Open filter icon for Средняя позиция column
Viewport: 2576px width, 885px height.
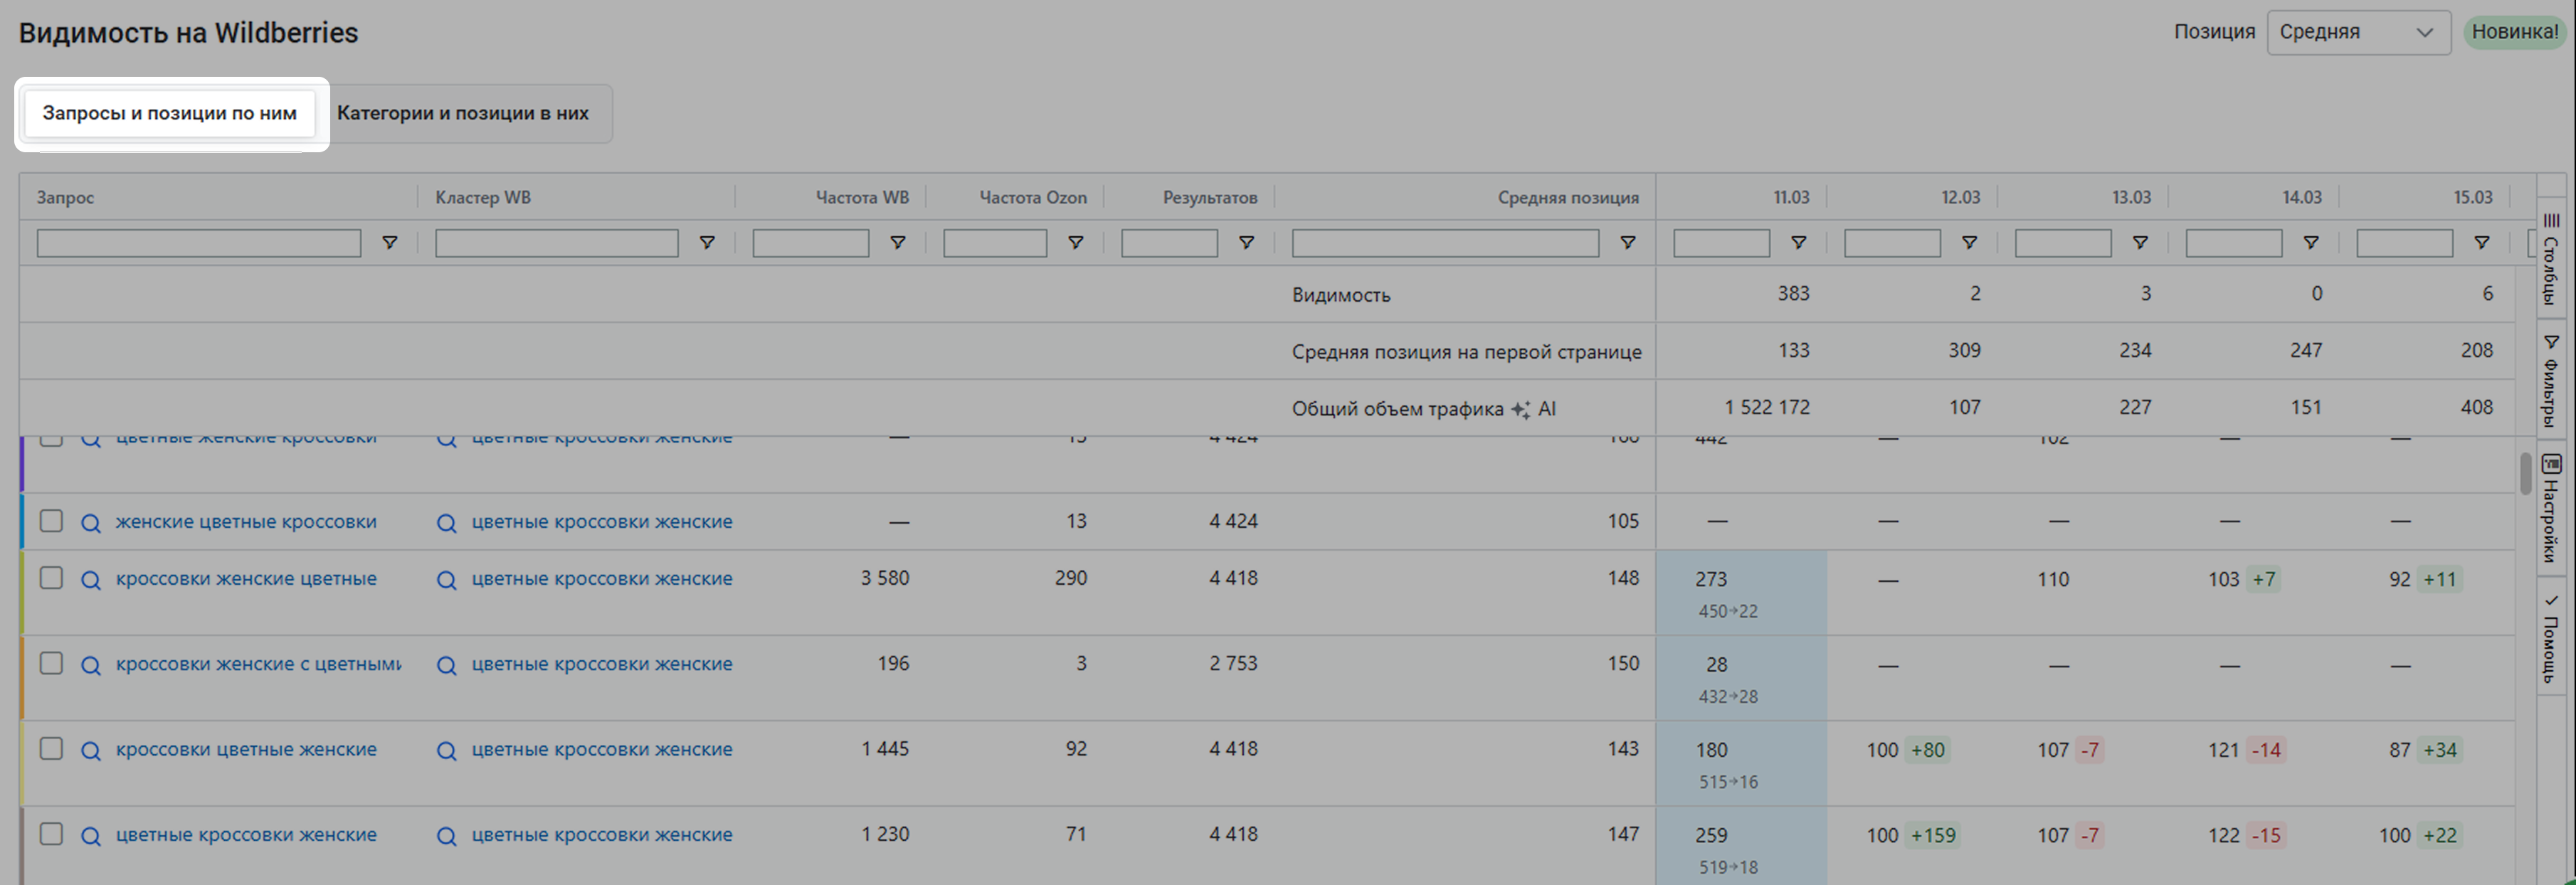coord(1628,243)
